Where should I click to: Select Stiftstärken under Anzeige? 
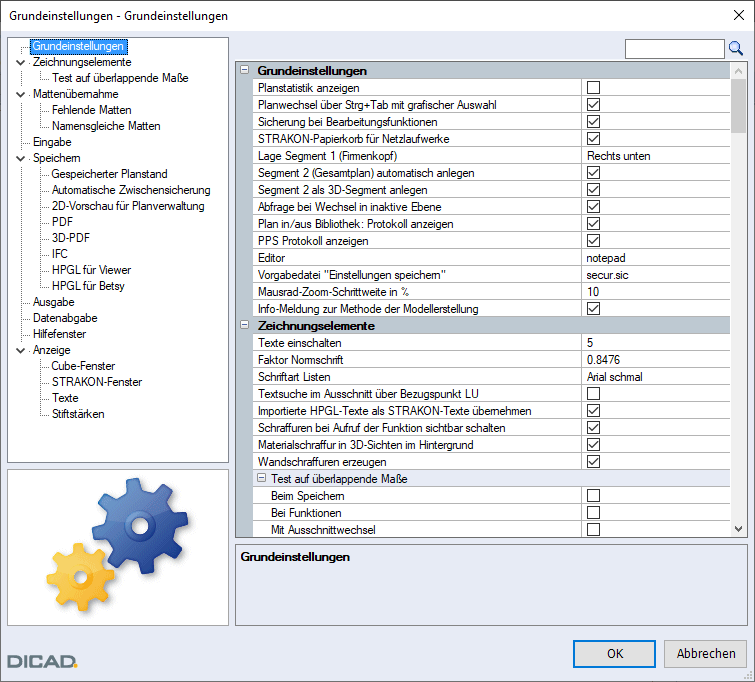tap(78, 414)
